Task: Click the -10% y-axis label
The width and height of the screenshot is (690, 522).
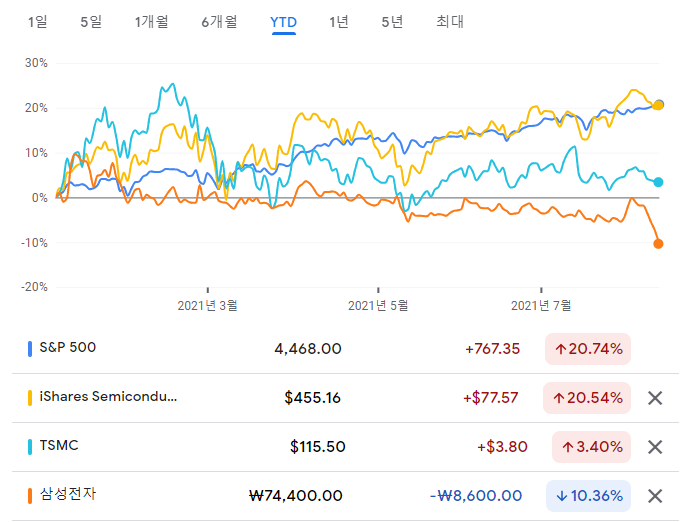Action: coord(34,243)
